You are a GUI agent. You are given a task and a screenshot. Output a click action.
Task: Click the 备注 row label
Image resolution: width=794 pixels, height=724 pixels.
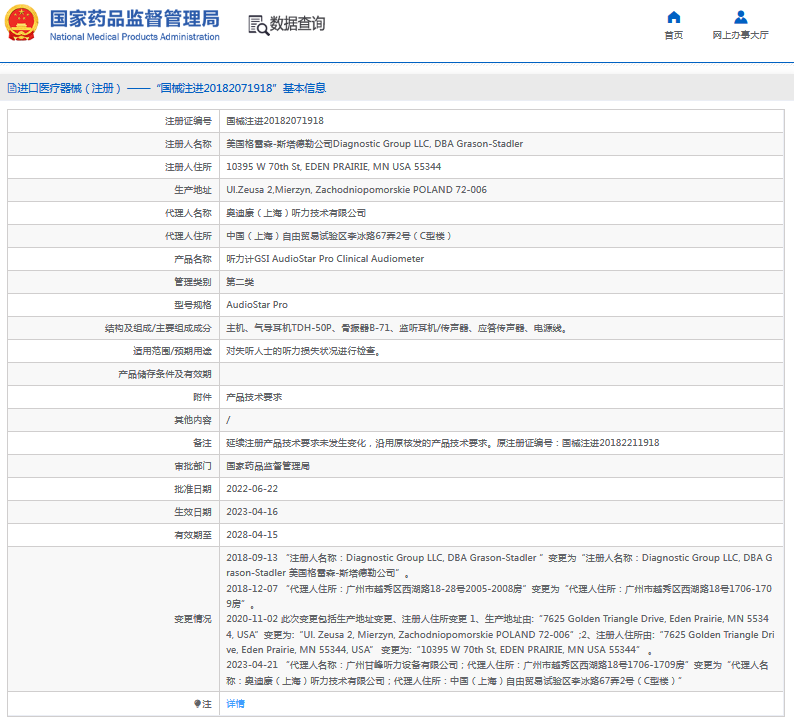(x=202, y=443)
